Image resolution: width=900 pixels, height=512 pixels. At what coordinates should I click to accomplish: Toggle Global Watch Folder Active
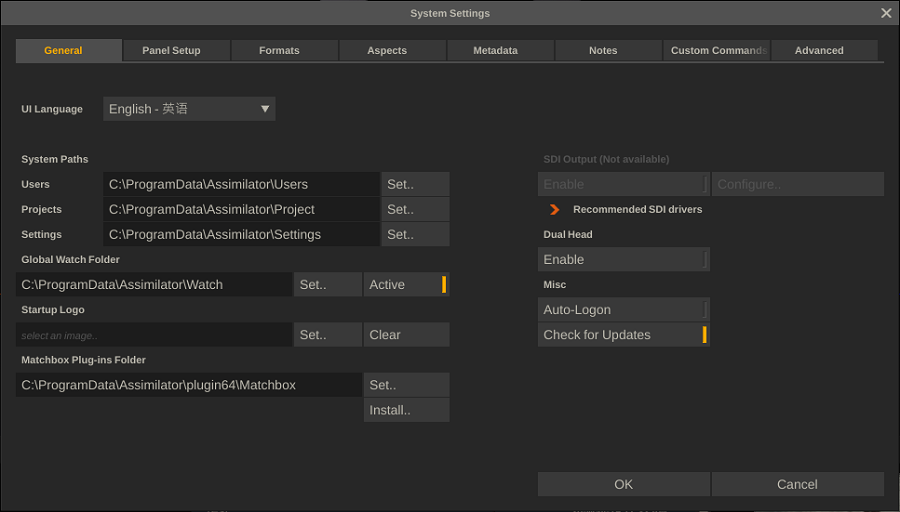tap(406, 285)
